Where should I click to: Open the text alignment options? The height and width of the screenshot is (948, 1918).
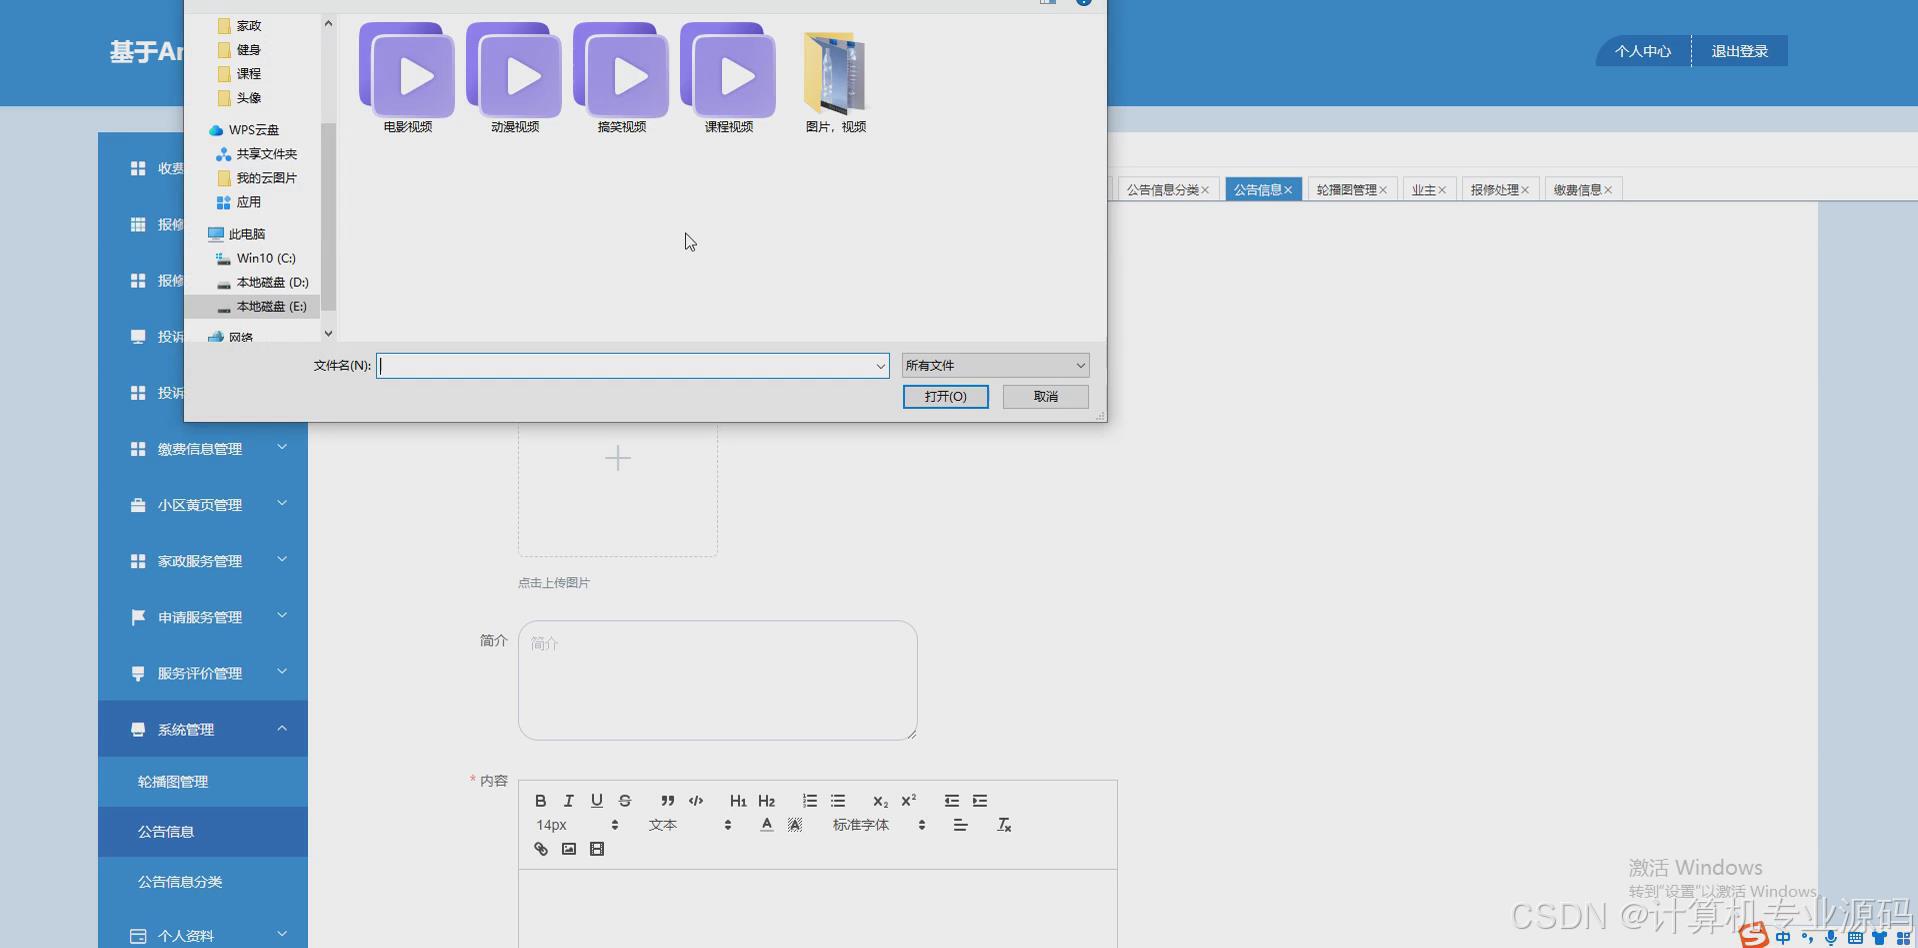pos(960,825)
